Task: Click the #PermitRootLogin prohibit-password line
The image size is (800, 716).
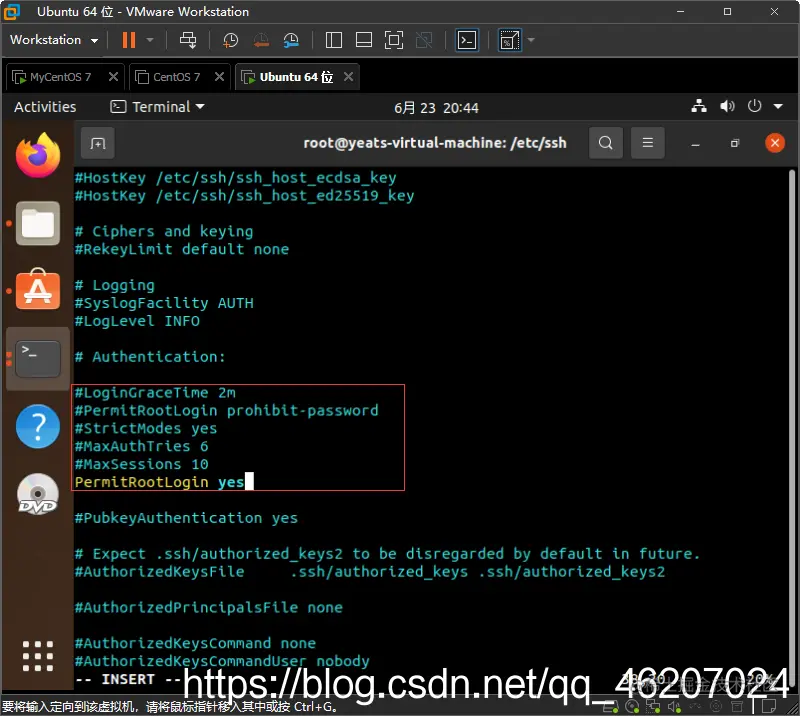Action: pyautogui.click(x=227, y=410)
